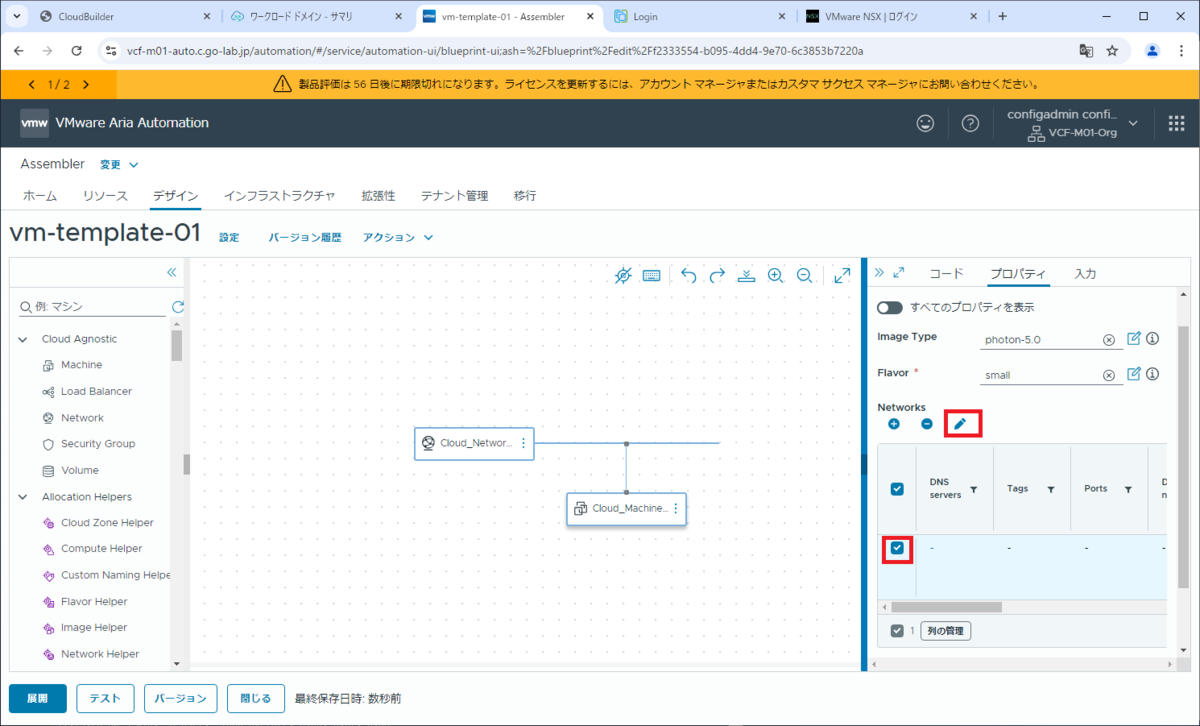Clear the Flavor small value
Viewport: 1200px width, 726px height.
point(1108,376)
